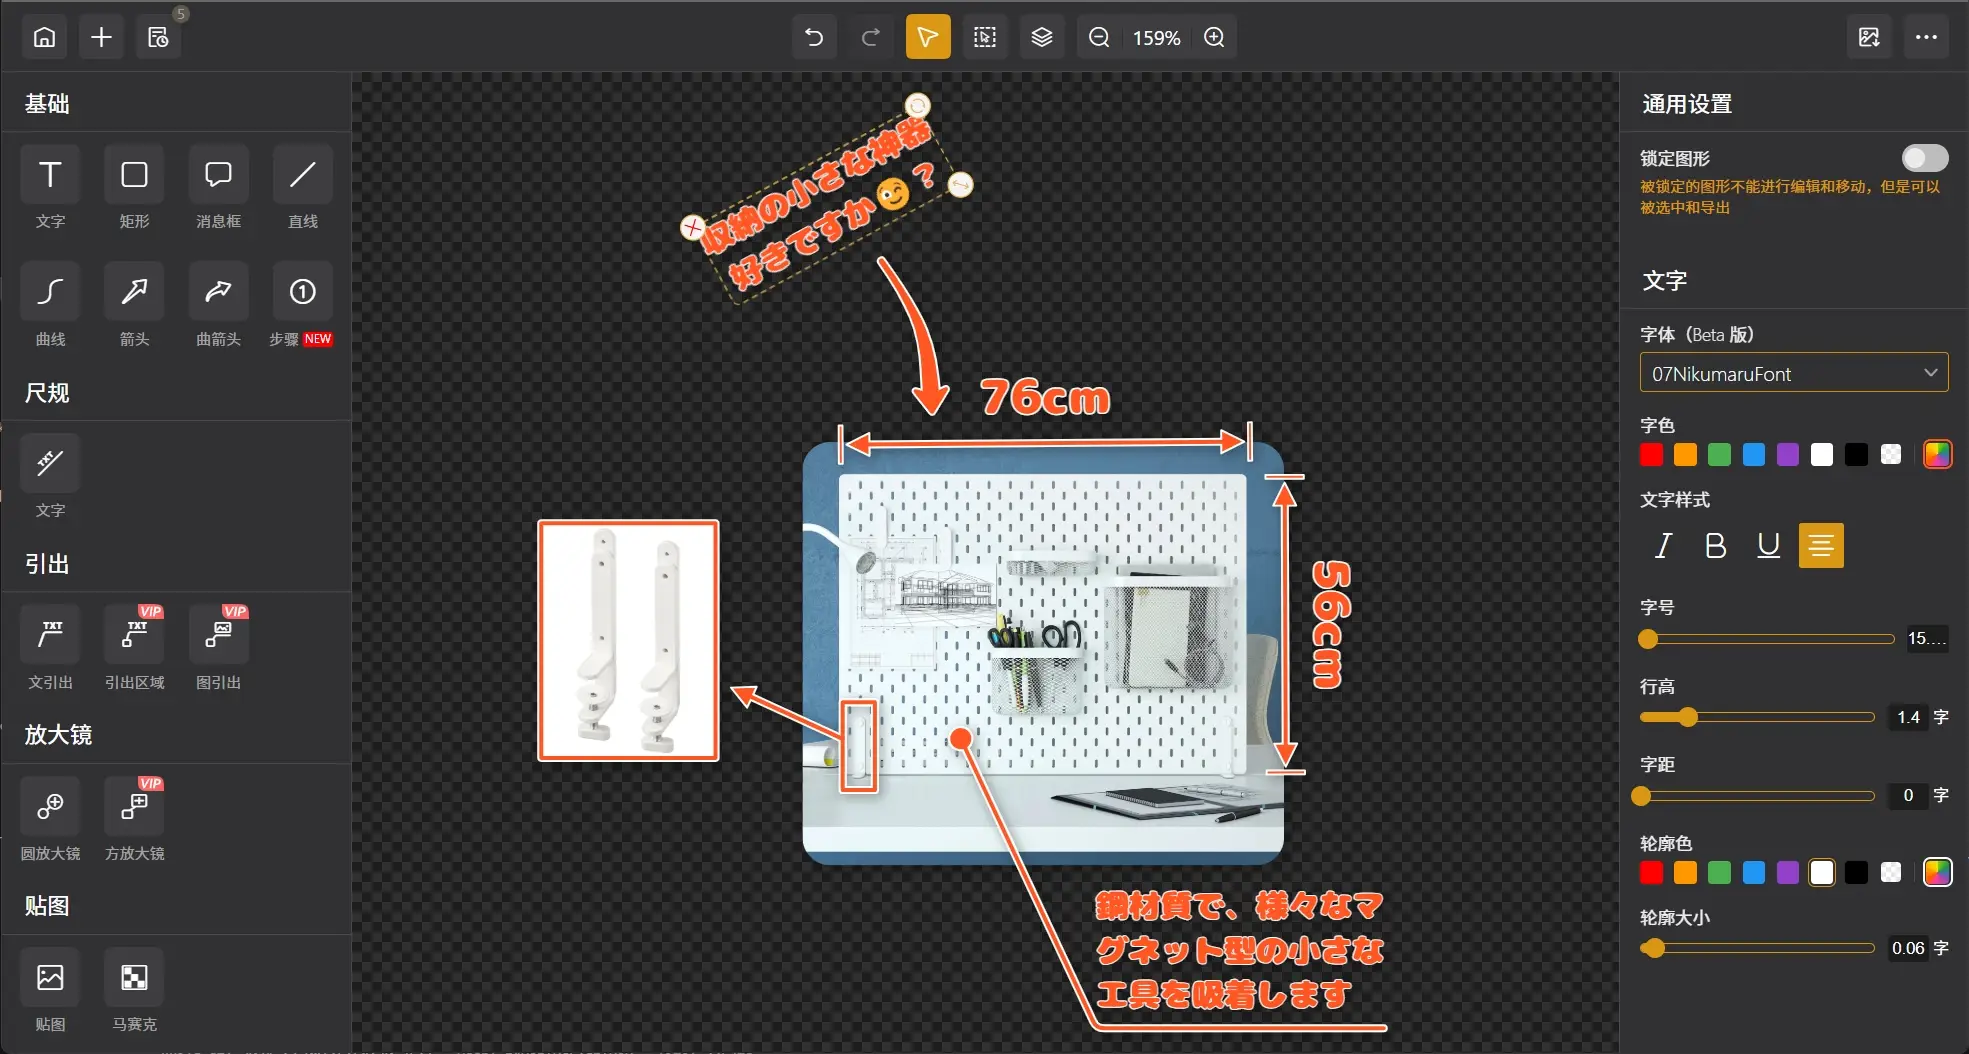Click the 轮廓大小 outline size slider

1757,948
